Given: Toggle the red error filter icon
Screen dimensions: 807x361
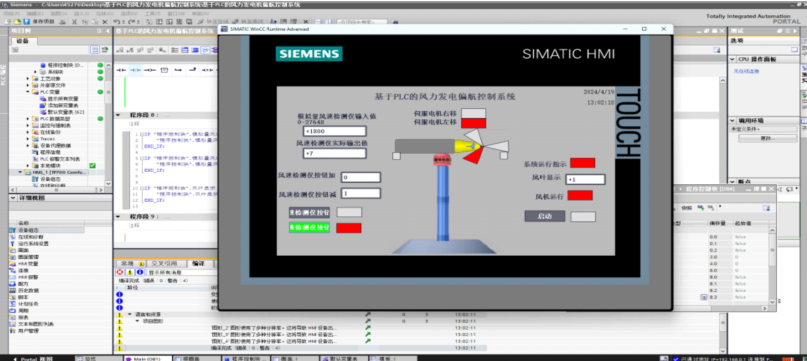Looking at the screenshot, I should click(x=120, y=272).
